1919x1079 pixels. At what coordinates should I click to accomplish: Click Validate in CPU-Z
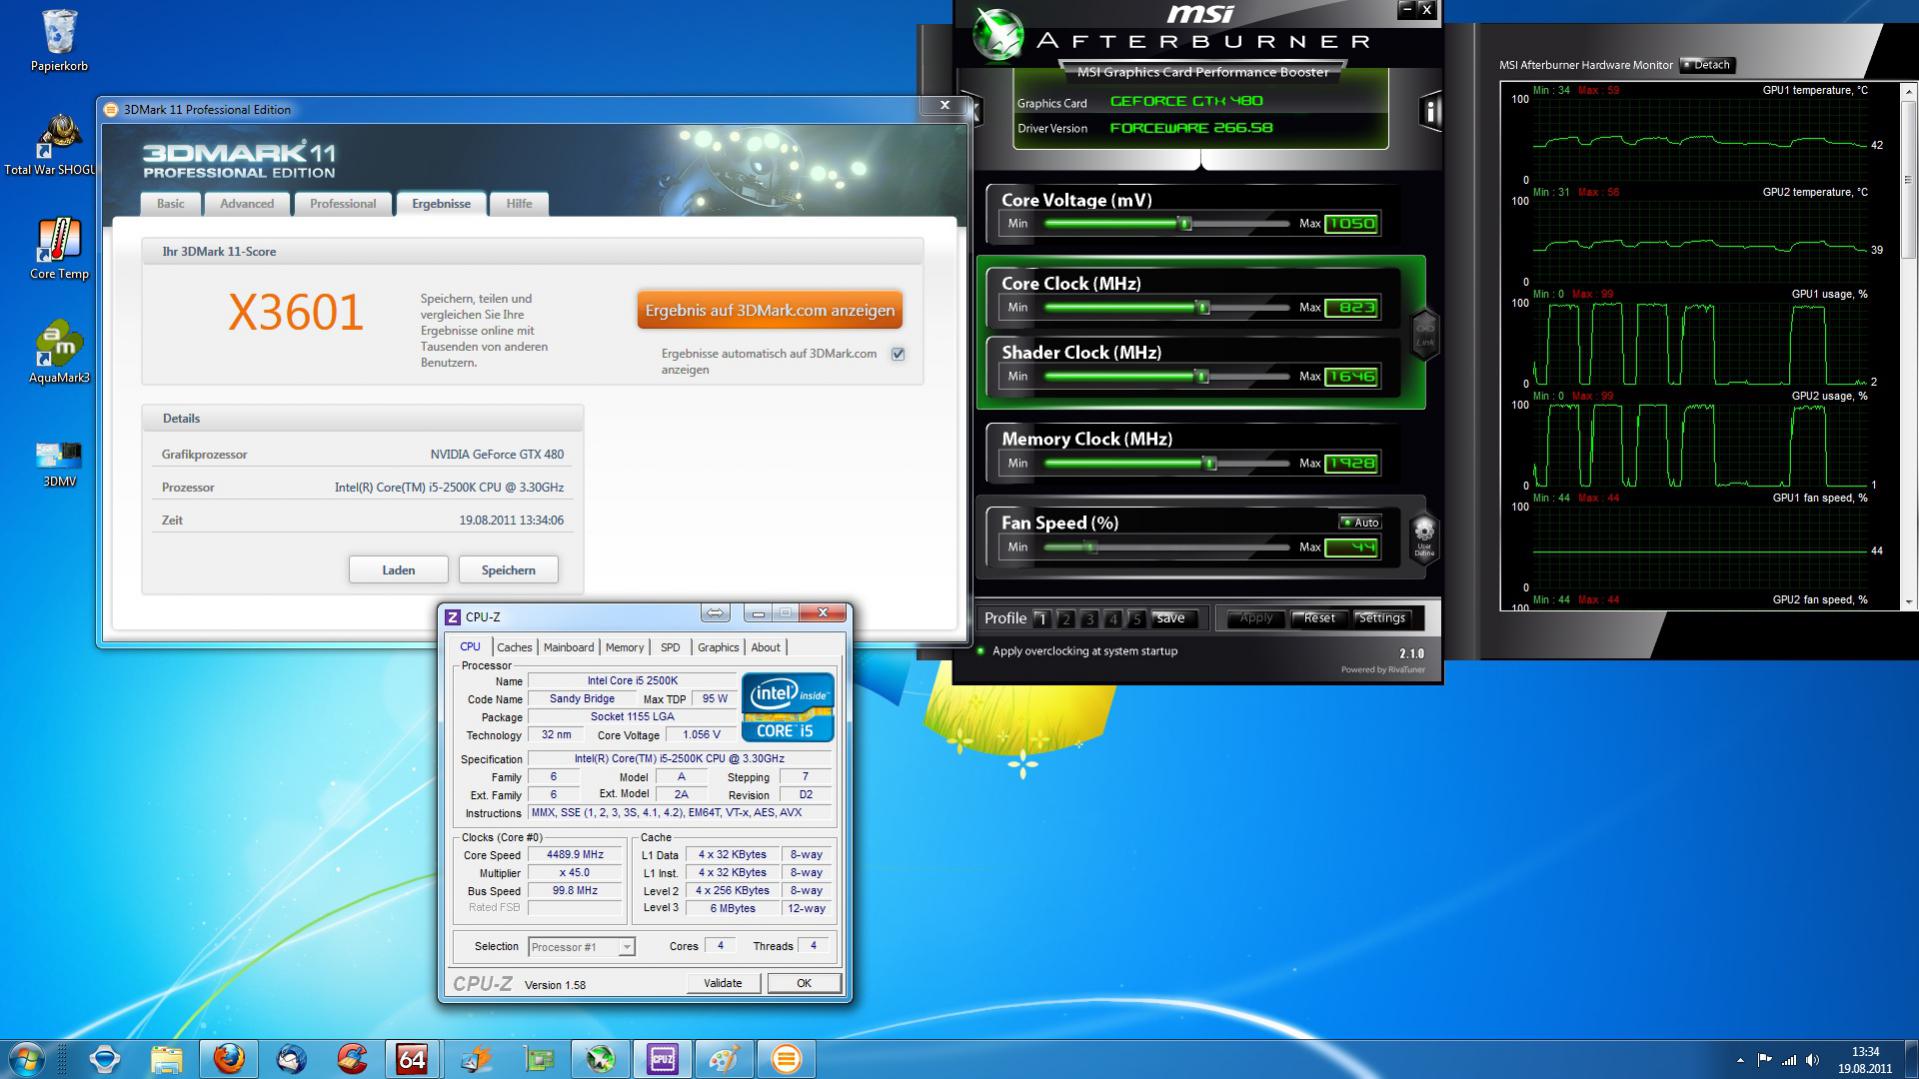click(x=722, y=984)
